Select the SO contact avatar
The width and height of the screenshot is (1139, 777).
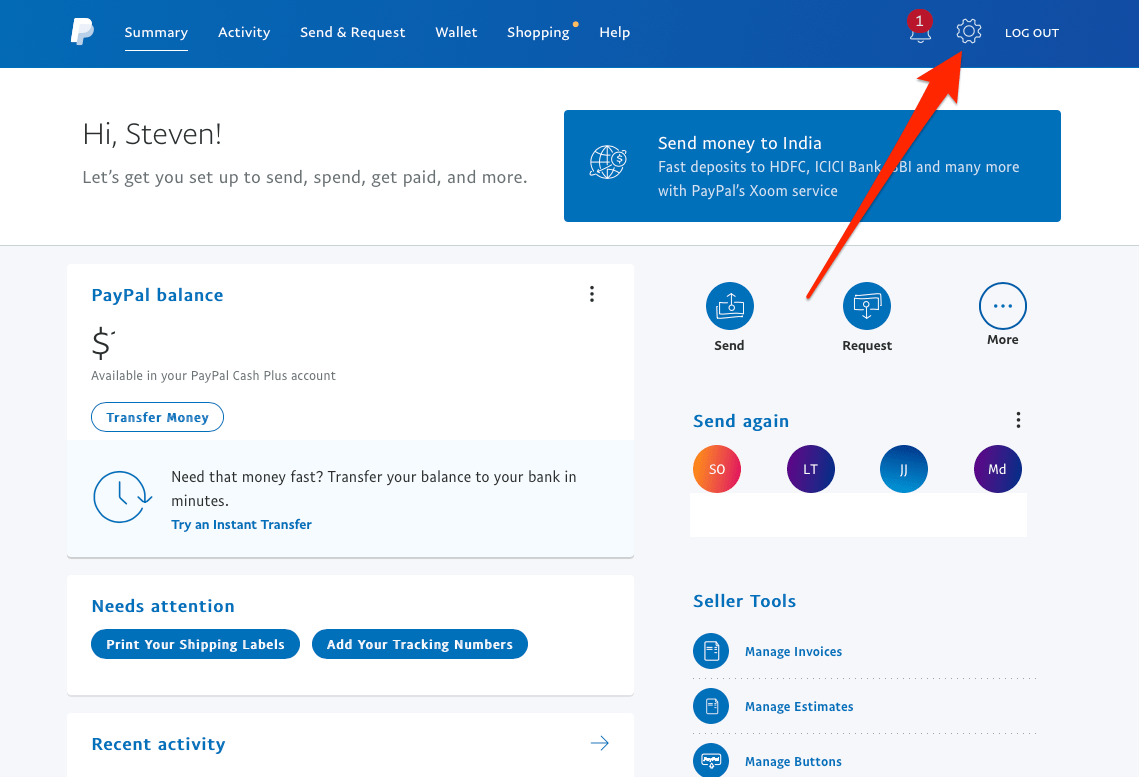717,469
